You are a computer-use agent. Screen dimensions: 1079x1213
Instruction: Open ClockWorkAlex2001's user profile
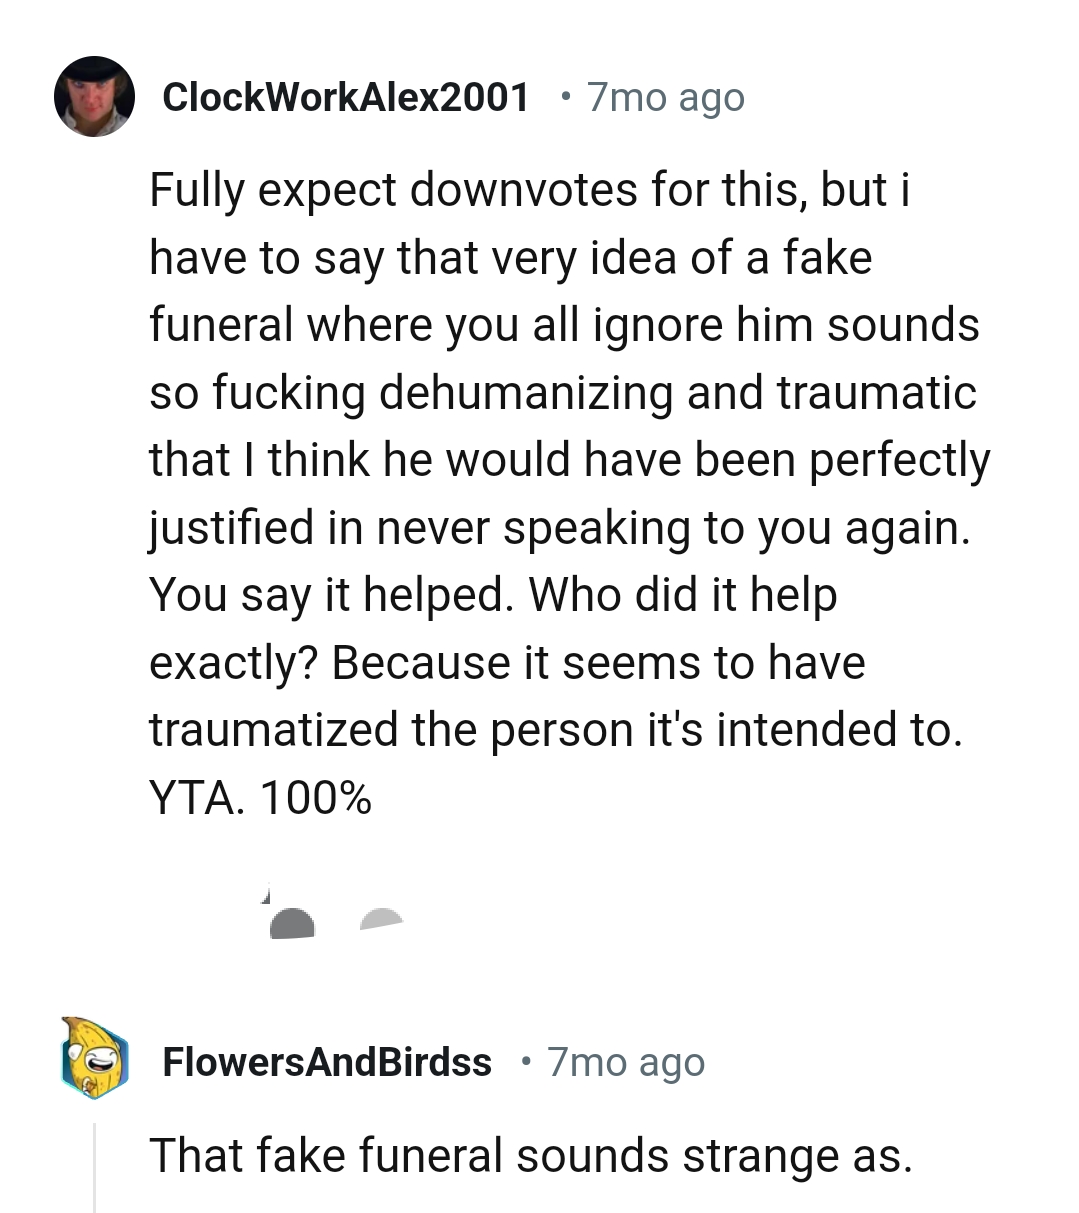click(x=346, y=96)
